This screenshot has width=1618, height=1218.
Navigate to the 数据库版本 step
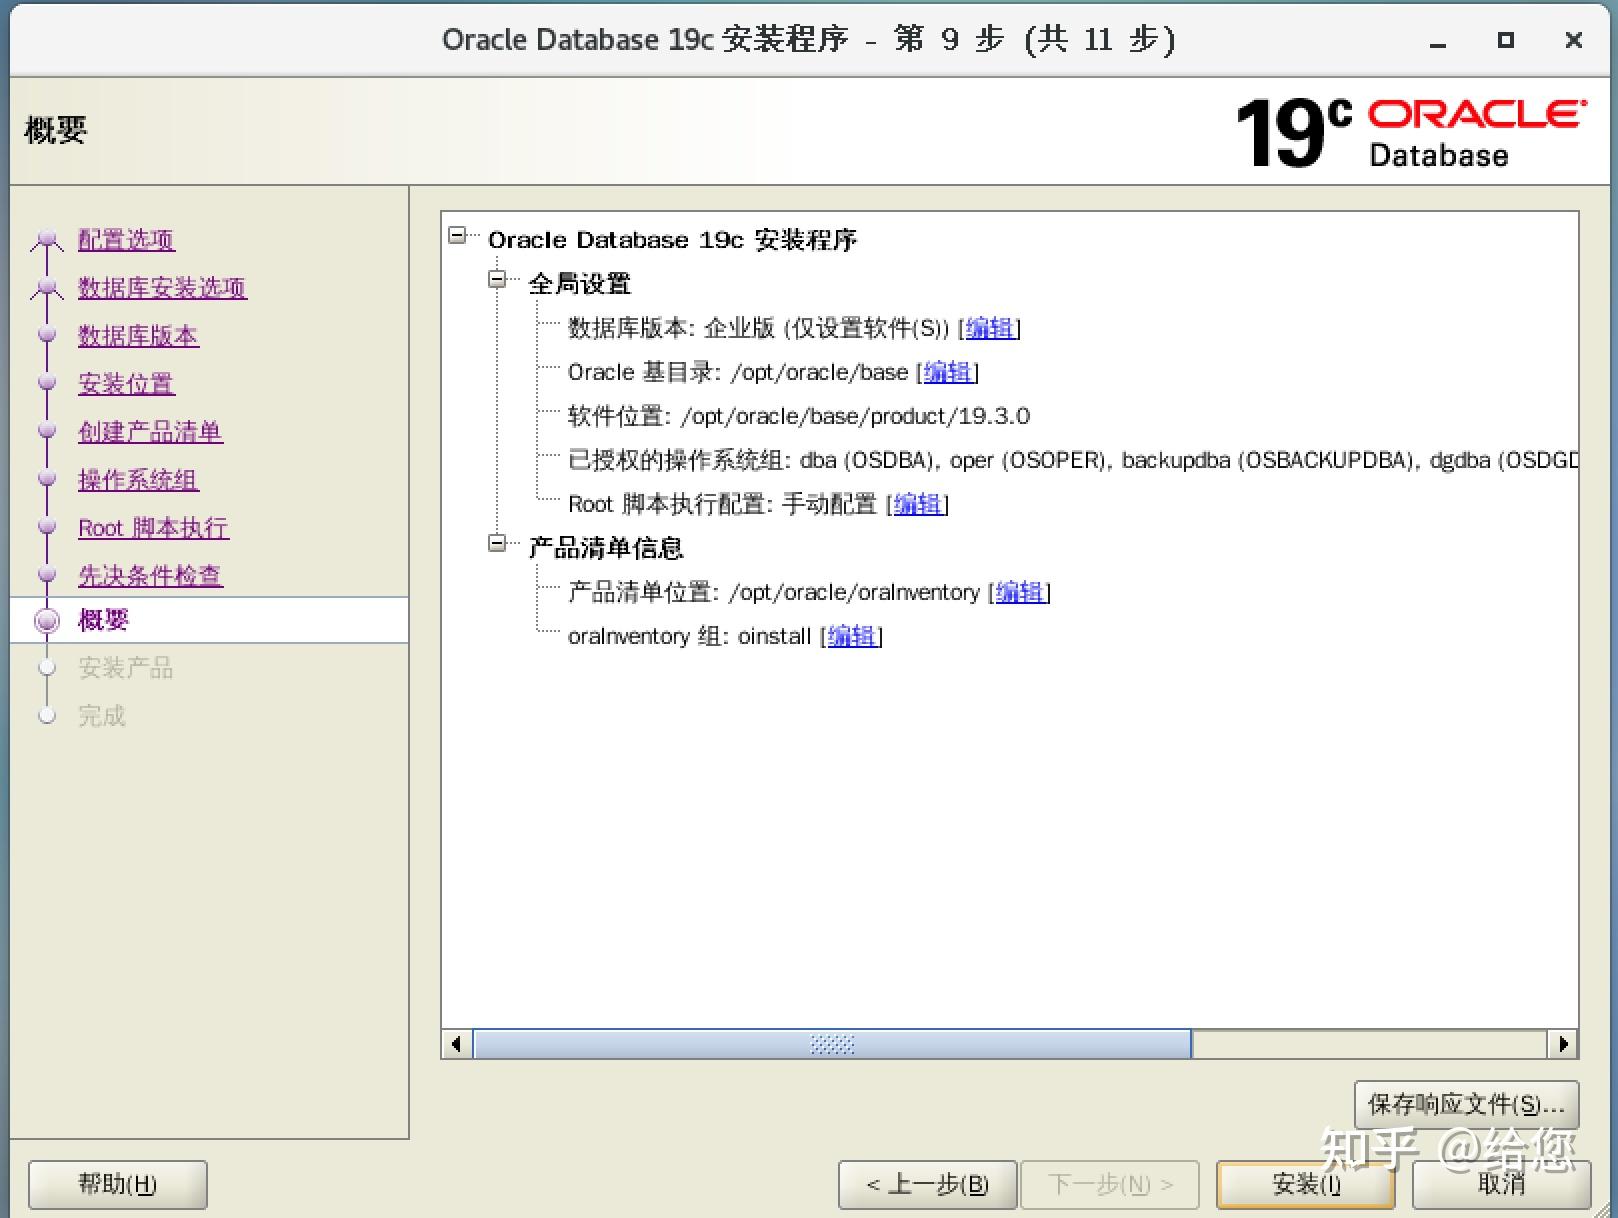click(138, 336)
